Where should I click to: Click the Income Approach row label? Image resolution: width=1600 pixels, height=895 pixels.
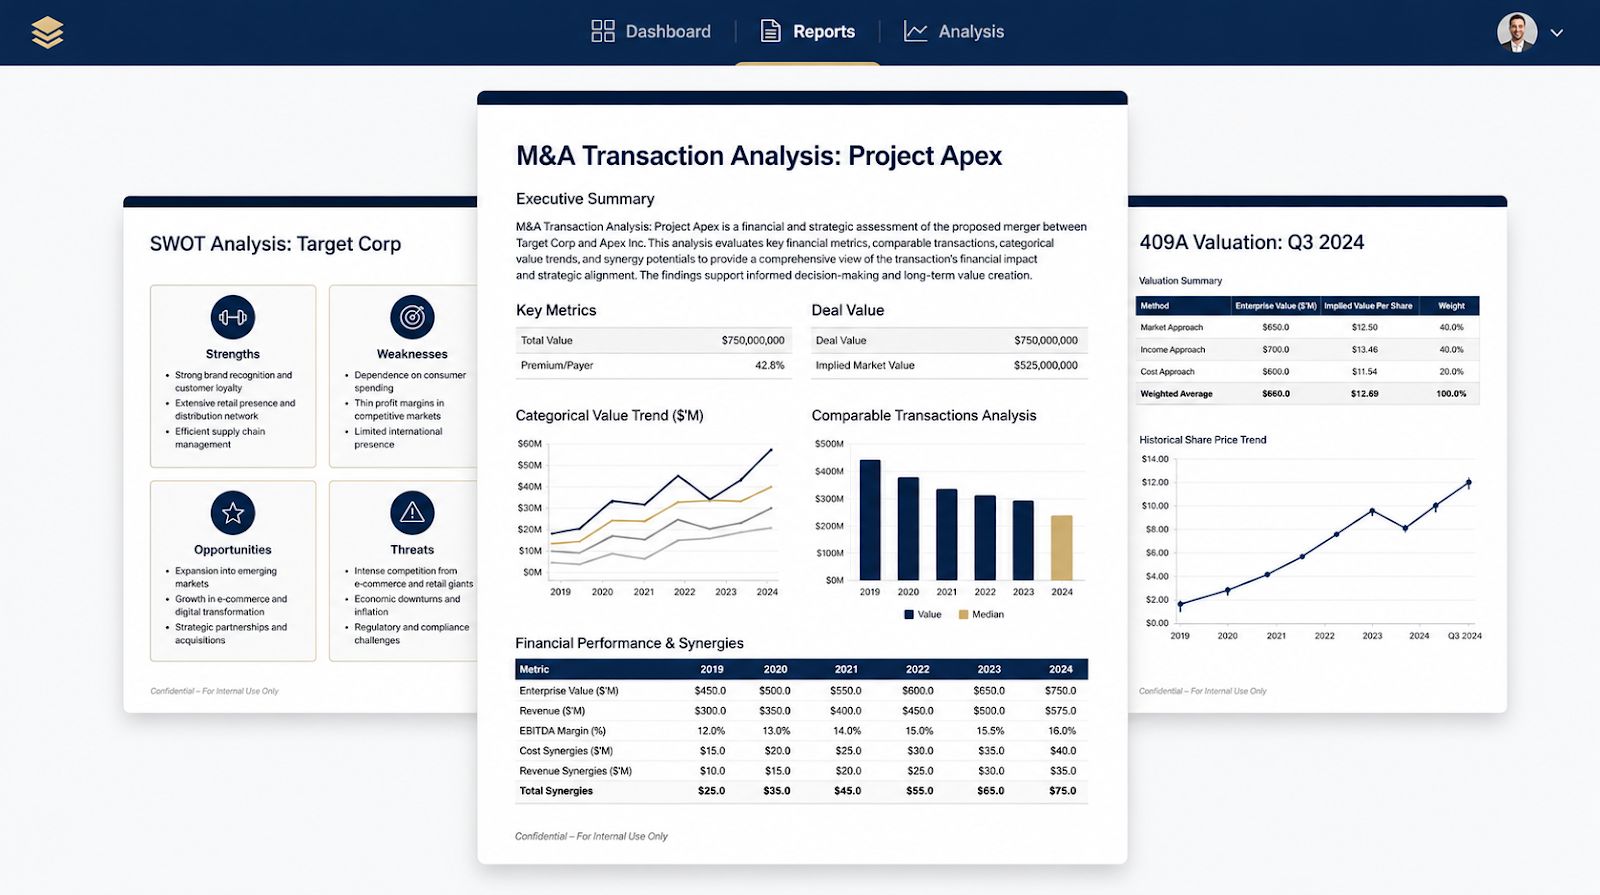click(1172, 350)
